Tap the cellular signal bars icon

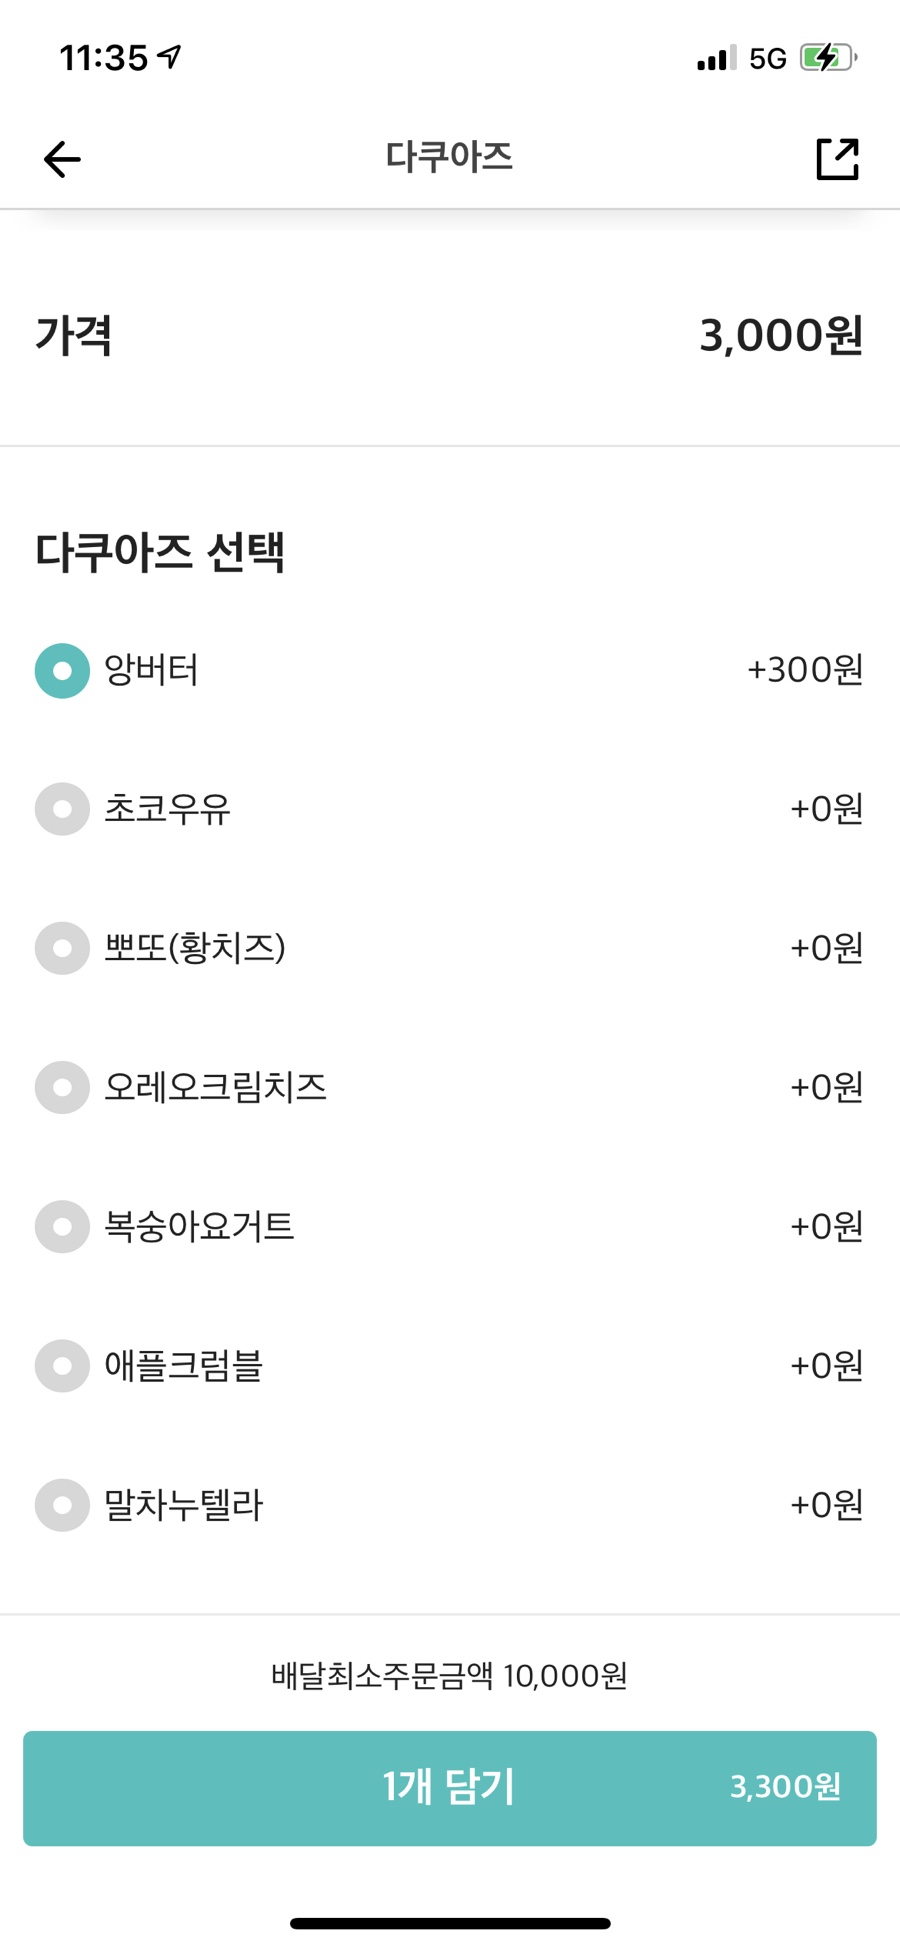(715, 58)
